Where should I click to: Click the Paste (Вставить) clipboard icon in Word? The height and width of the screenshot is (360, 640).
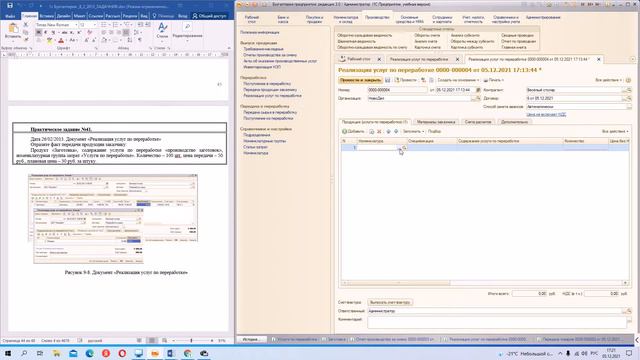13,29
